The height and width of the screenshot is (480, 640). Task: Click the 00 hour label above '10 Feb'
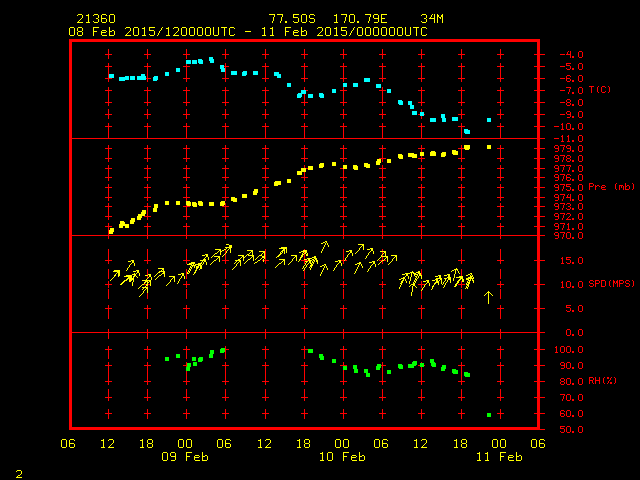(342, 443)
